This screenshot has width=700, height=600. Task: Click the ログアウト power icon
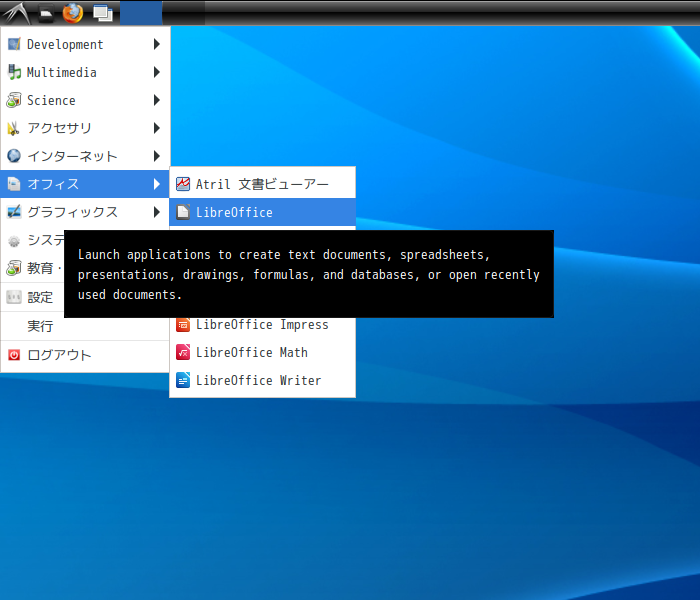14,355
